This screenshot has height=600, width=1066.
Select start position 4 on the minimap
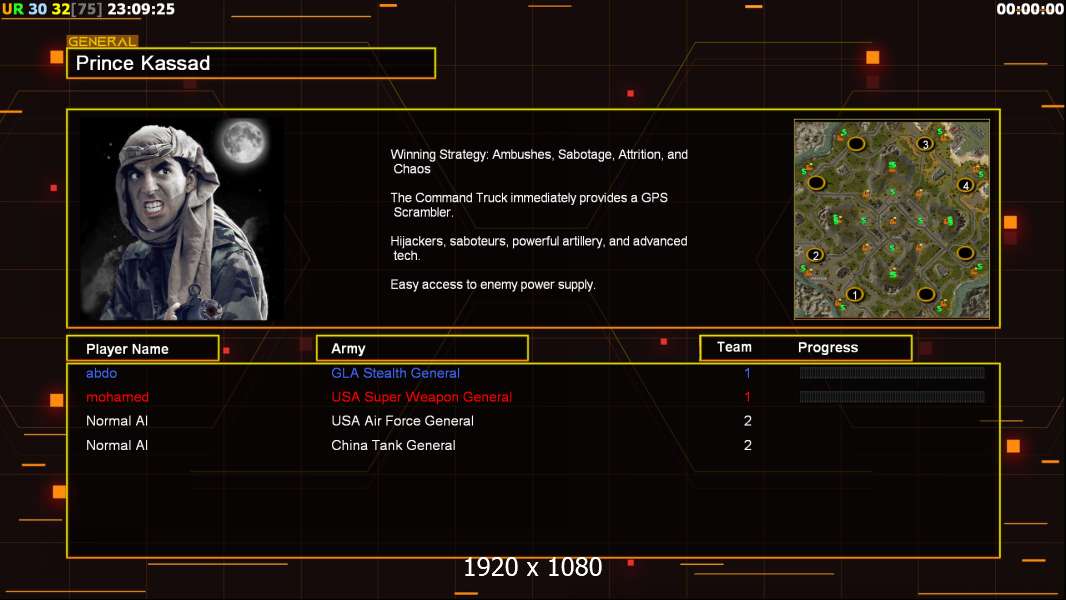965,185
